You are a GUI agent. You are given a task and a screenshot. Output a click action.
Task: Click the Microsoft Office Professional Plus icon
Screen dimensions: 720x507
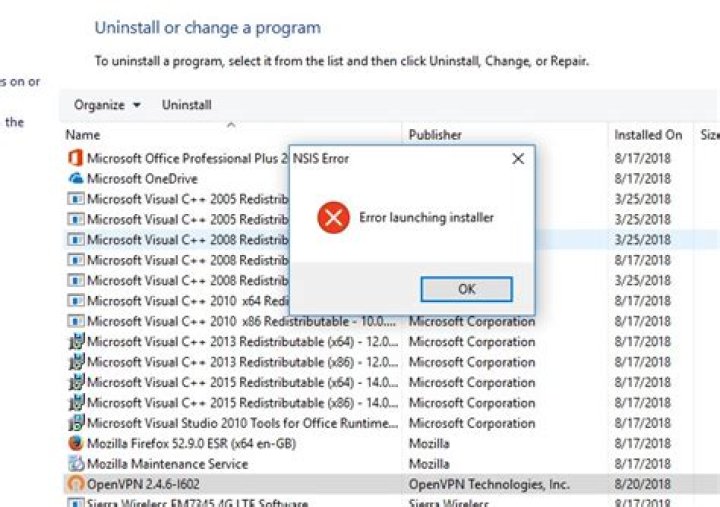(x=75, y=158)
